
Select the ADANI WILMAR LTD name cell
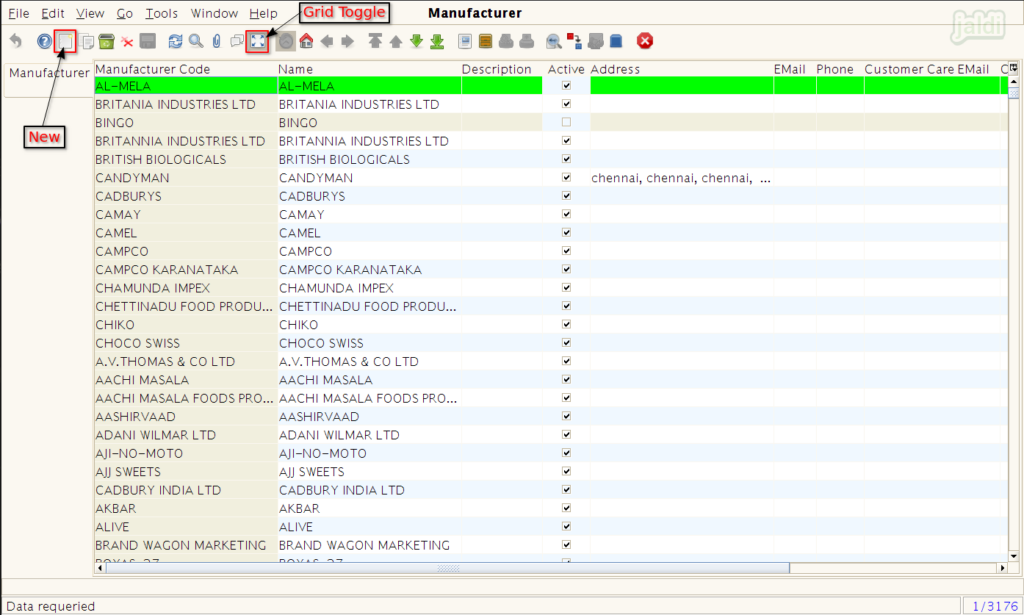pos(369,435)
